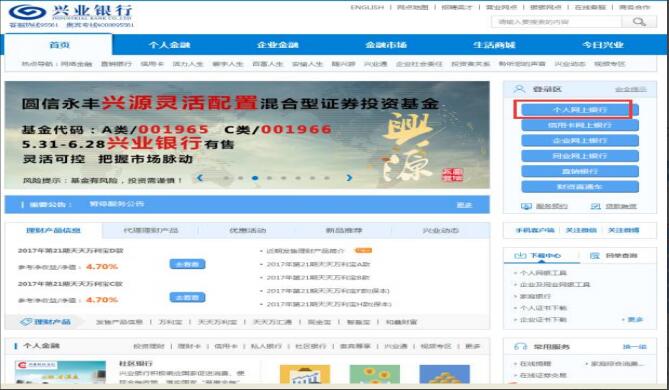Open the 金融市场 navigation menu
The height and width of the screenshot is (390, 669).
pyautogui.click(x=386, y=45)
